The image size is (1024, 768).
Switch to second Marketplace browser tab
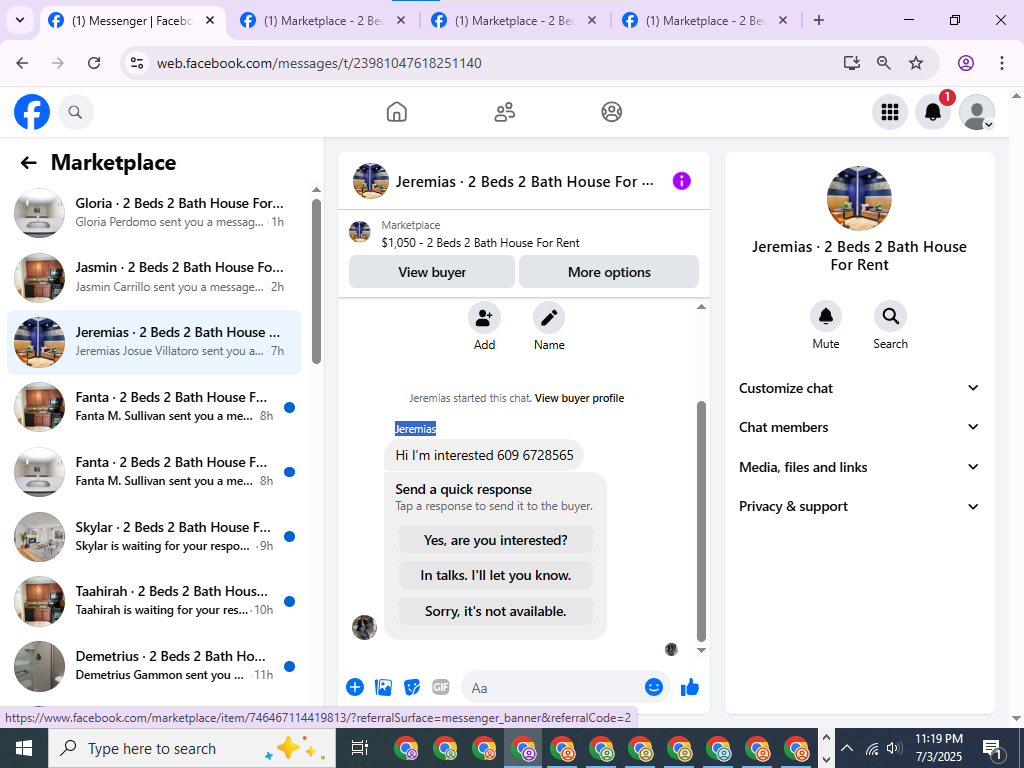(x=513, y=21)
